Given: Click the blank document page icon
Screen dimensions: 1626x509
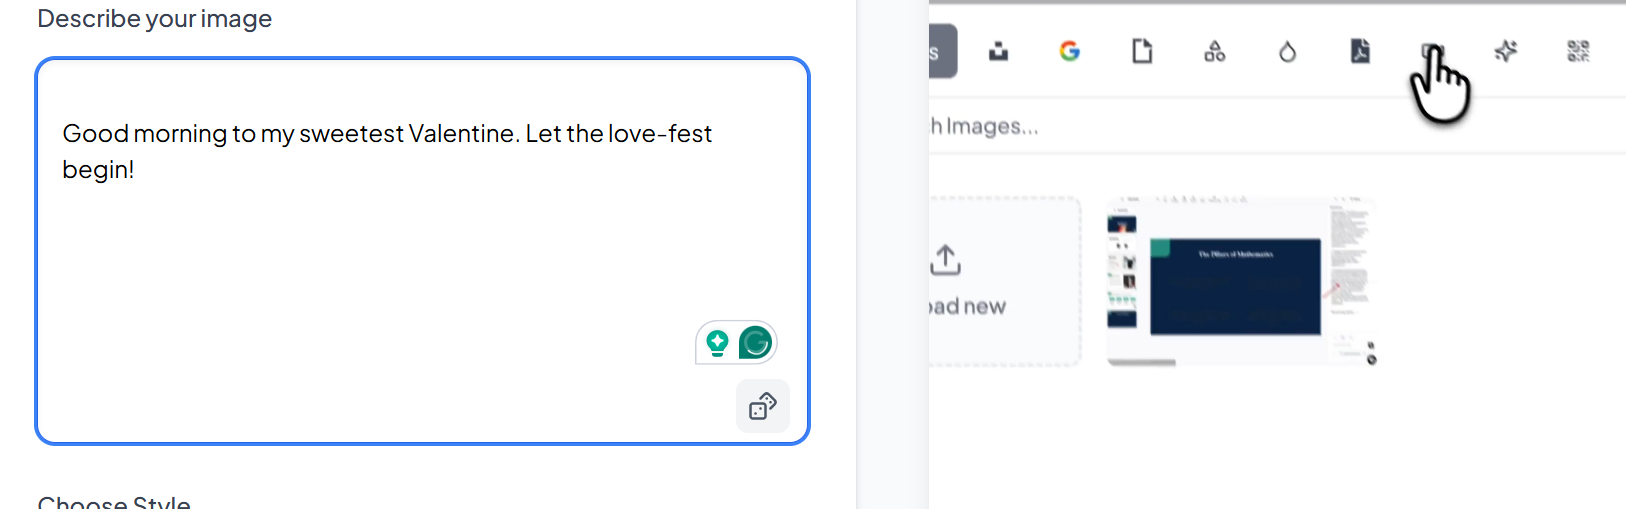Looking at the screenshot, I should pos(1142,51).
